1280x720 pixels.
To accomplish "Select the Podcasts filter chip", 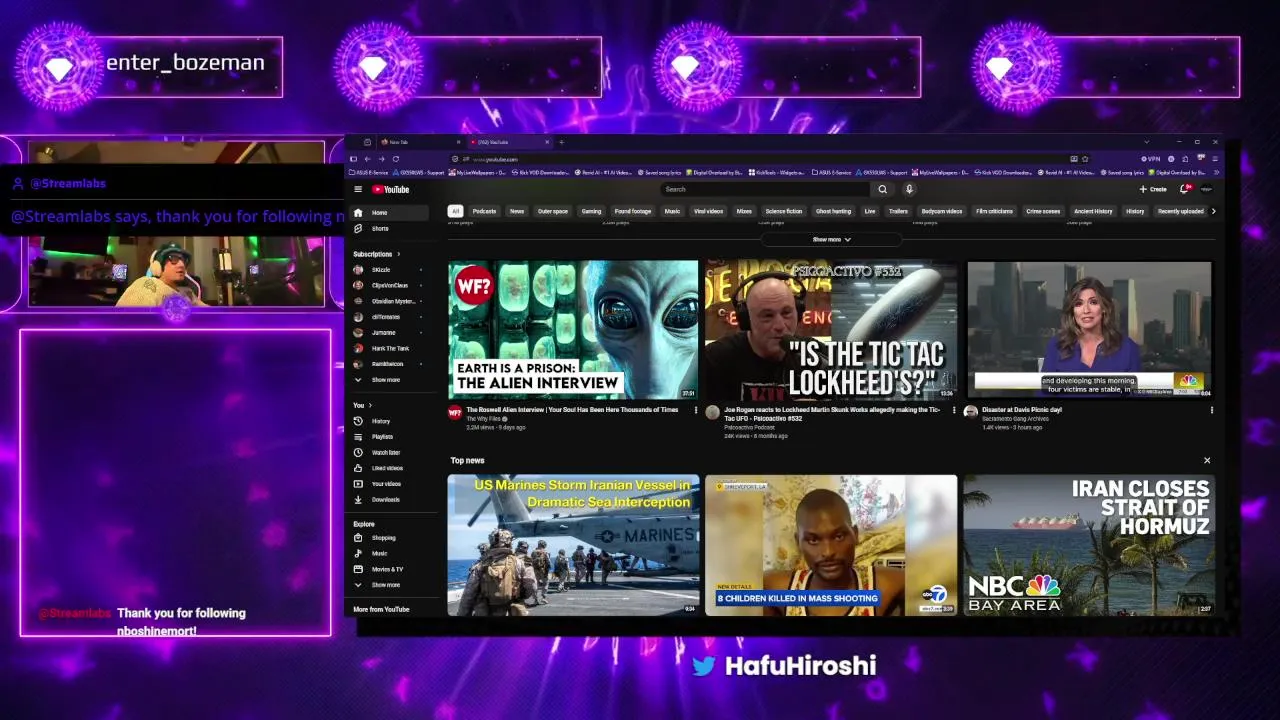I will point(484,211).
